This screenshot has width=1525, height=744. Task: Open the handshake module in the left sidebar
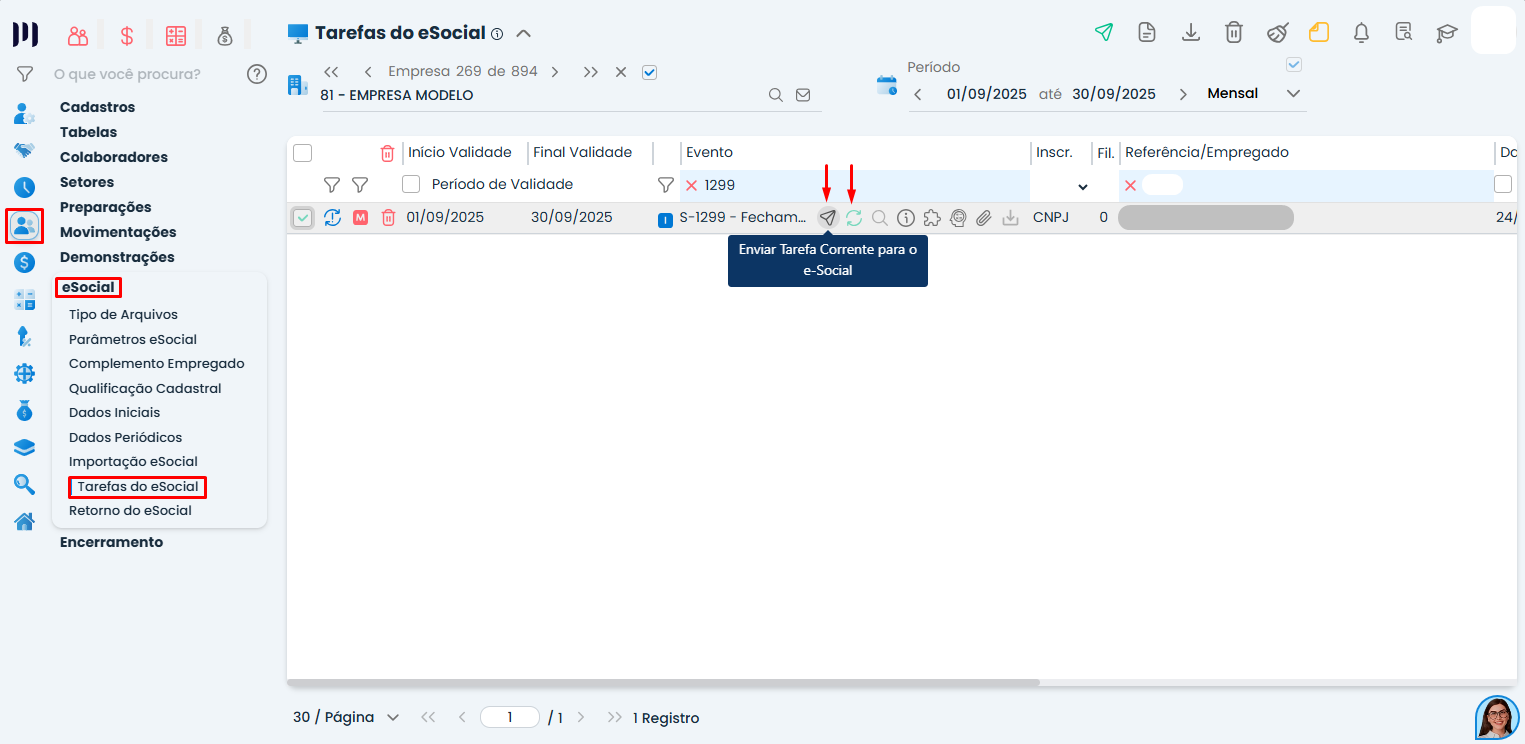pos(24,150)
